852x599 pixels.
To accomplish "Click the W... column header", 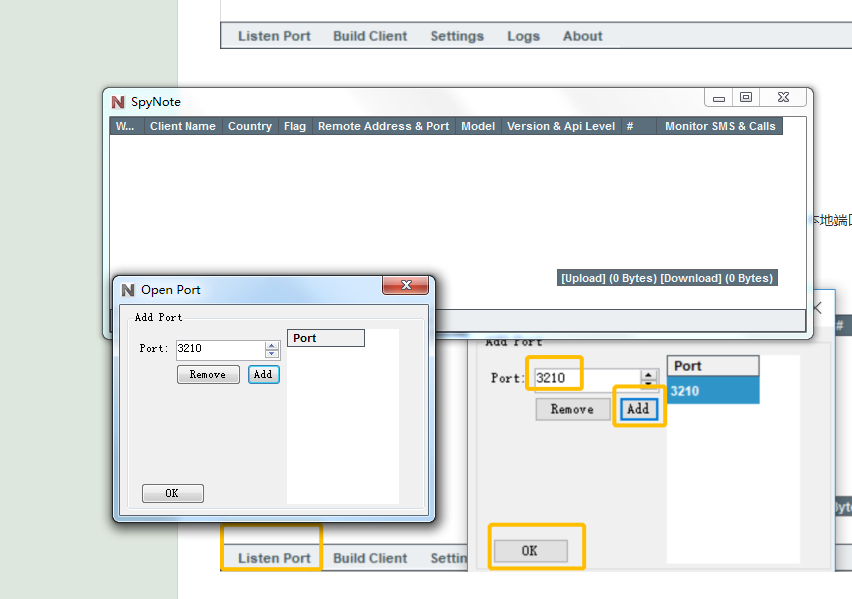I will [126, 126].
